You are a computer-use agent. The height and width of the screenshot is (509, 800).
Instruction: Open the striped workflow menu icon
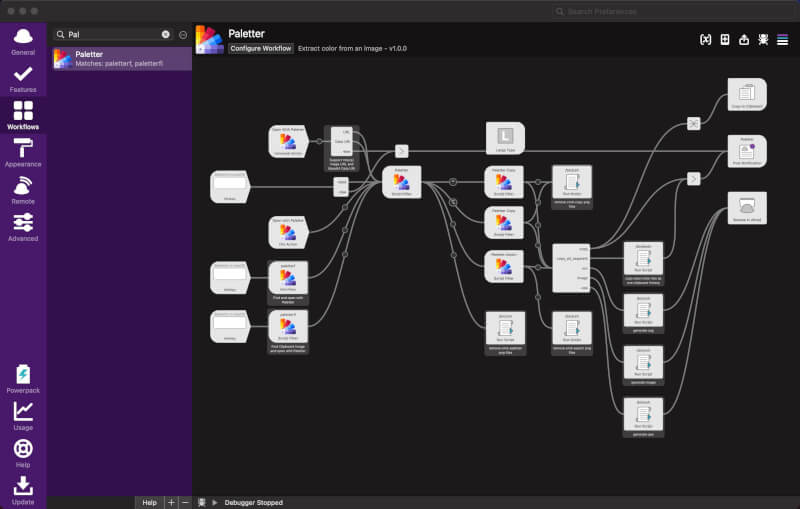[x=783, y=39]
